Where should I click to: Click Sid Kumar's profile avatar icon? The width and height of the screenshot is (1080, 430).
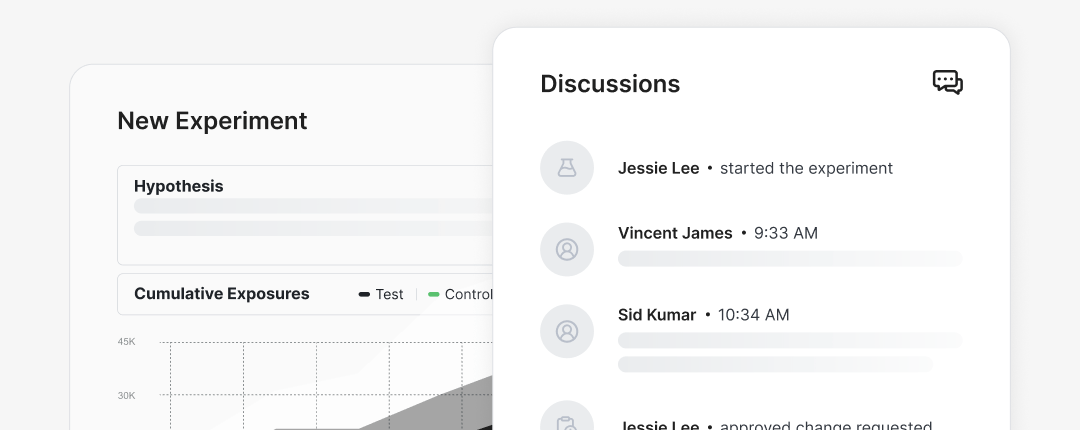567,331
